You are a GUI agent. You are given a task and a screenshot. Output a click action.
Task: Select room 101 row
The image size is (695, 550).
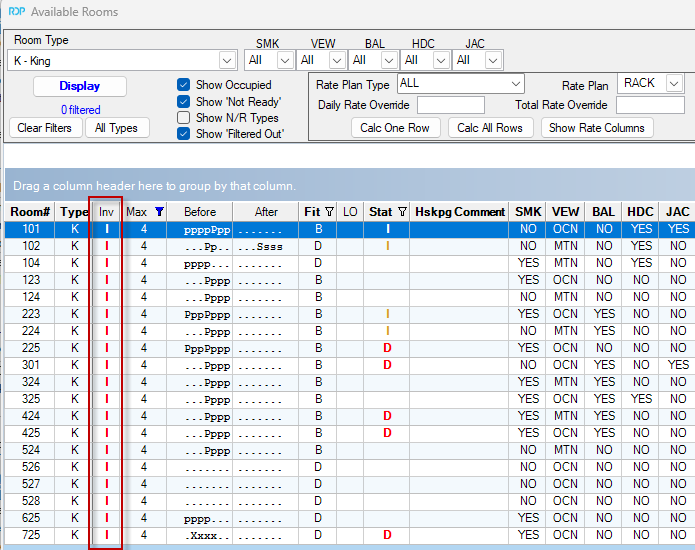coord(350,229)
